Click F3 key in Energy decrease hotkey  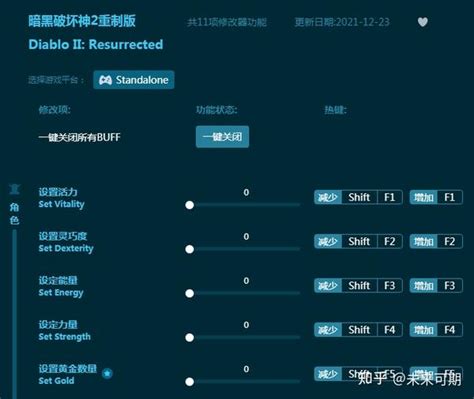coord(390,286)
